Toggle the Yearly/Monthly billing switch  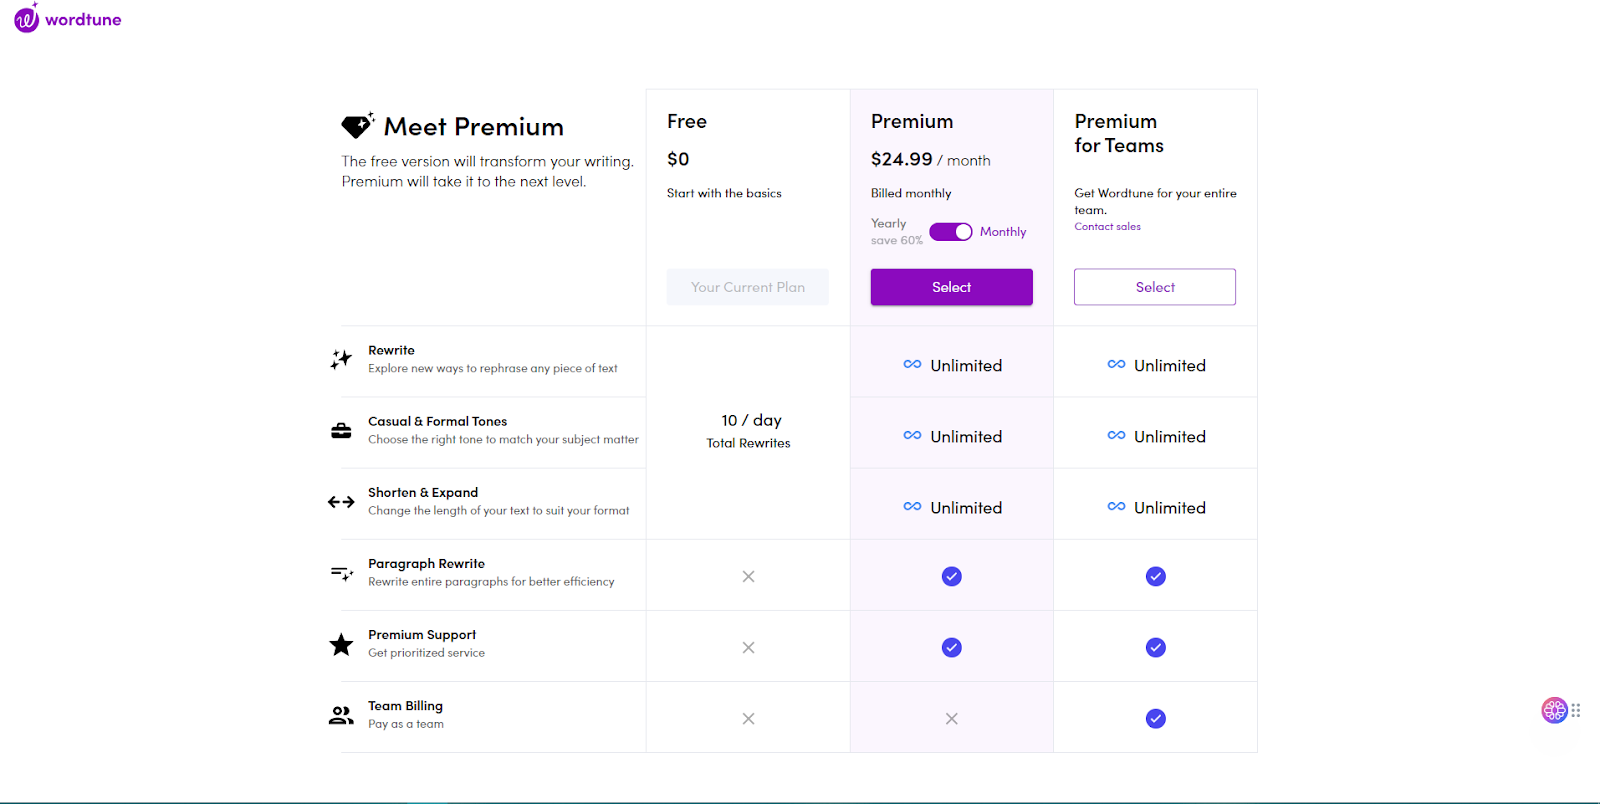click(951, 232)
